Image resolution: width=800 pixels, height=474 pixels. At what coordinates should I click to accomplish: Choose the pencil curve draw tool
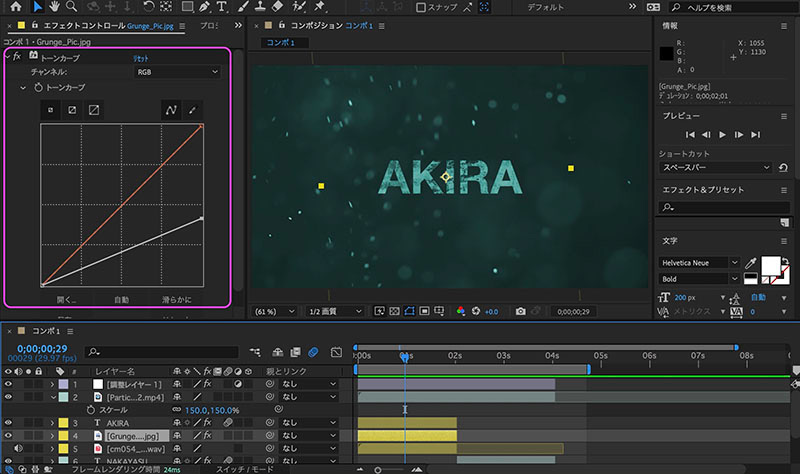point(192,110)
